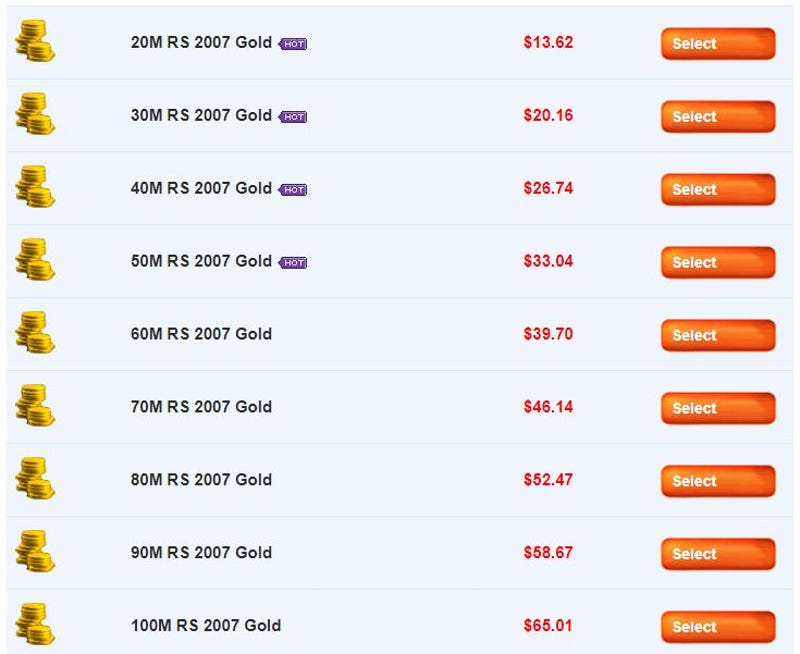Click the gold coins icon for 80M gold
Image resolution: width=800 pixels, height=654 pixels.
tap(35, 479)
